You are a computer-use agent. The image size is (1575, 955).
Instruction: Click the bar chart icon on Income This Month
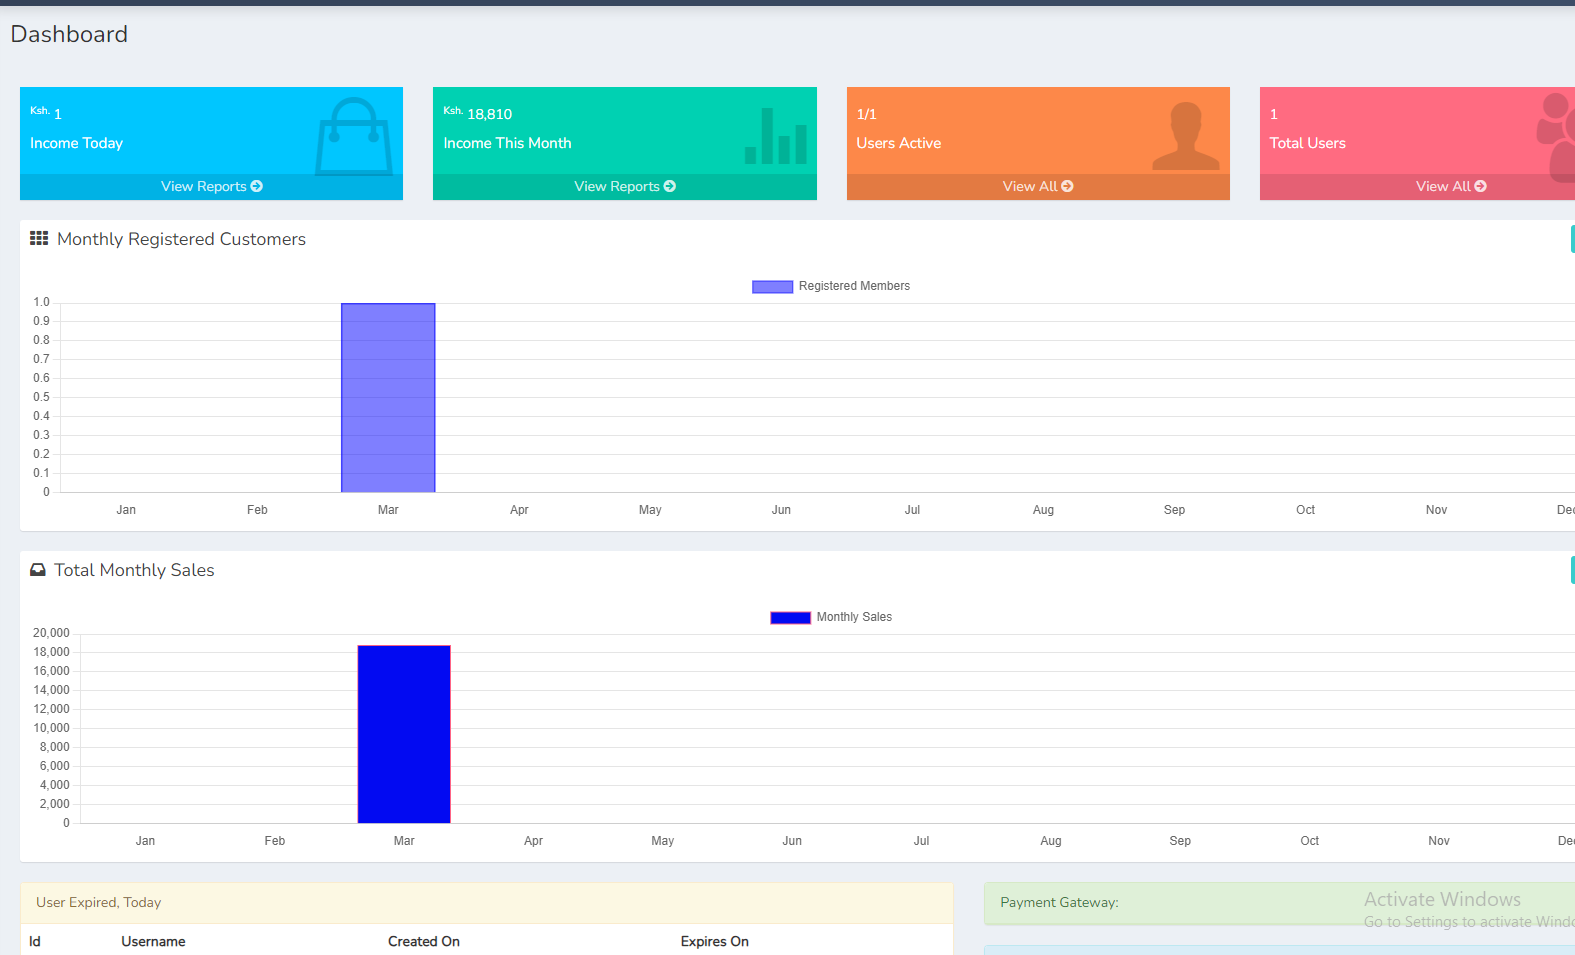pos(776,137)
